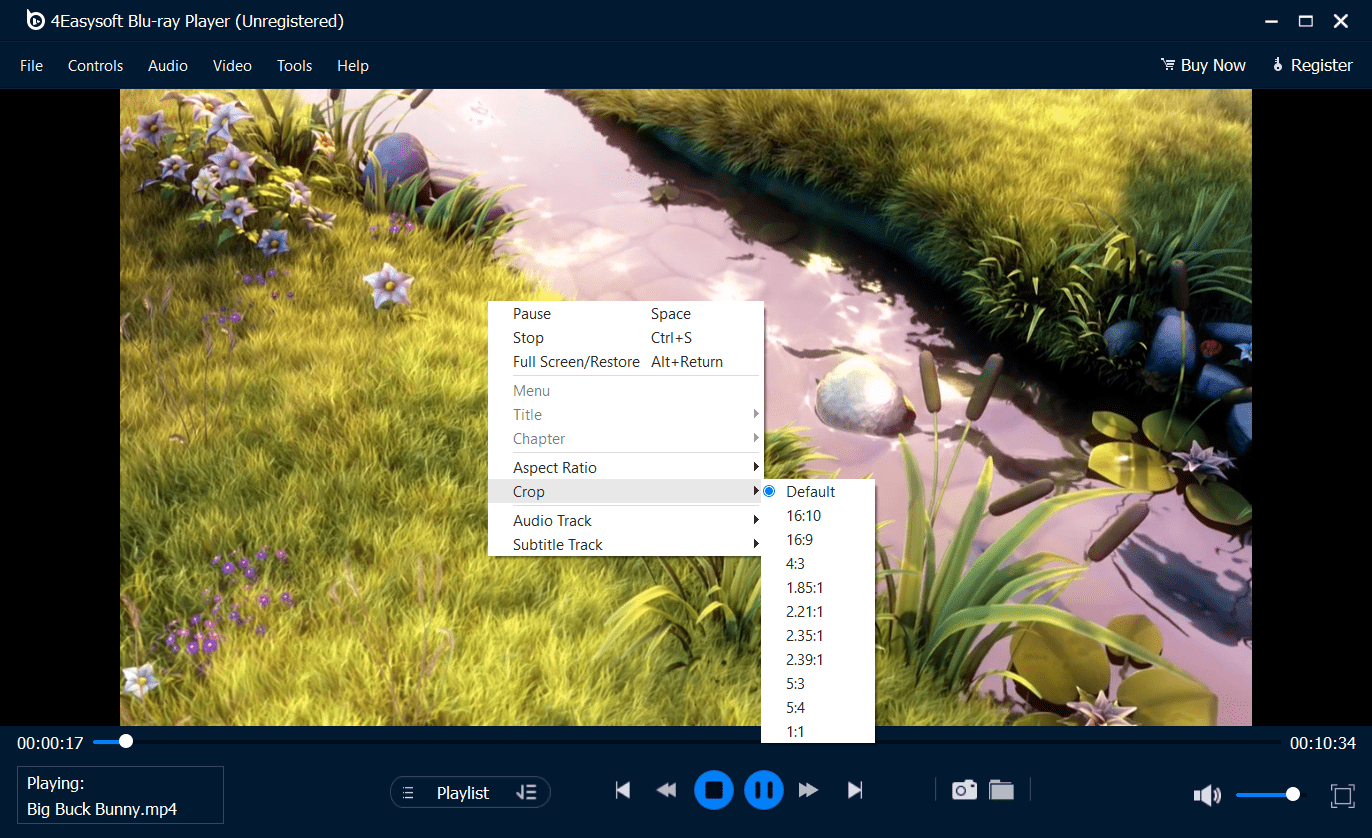Stop video playback button

714,791
